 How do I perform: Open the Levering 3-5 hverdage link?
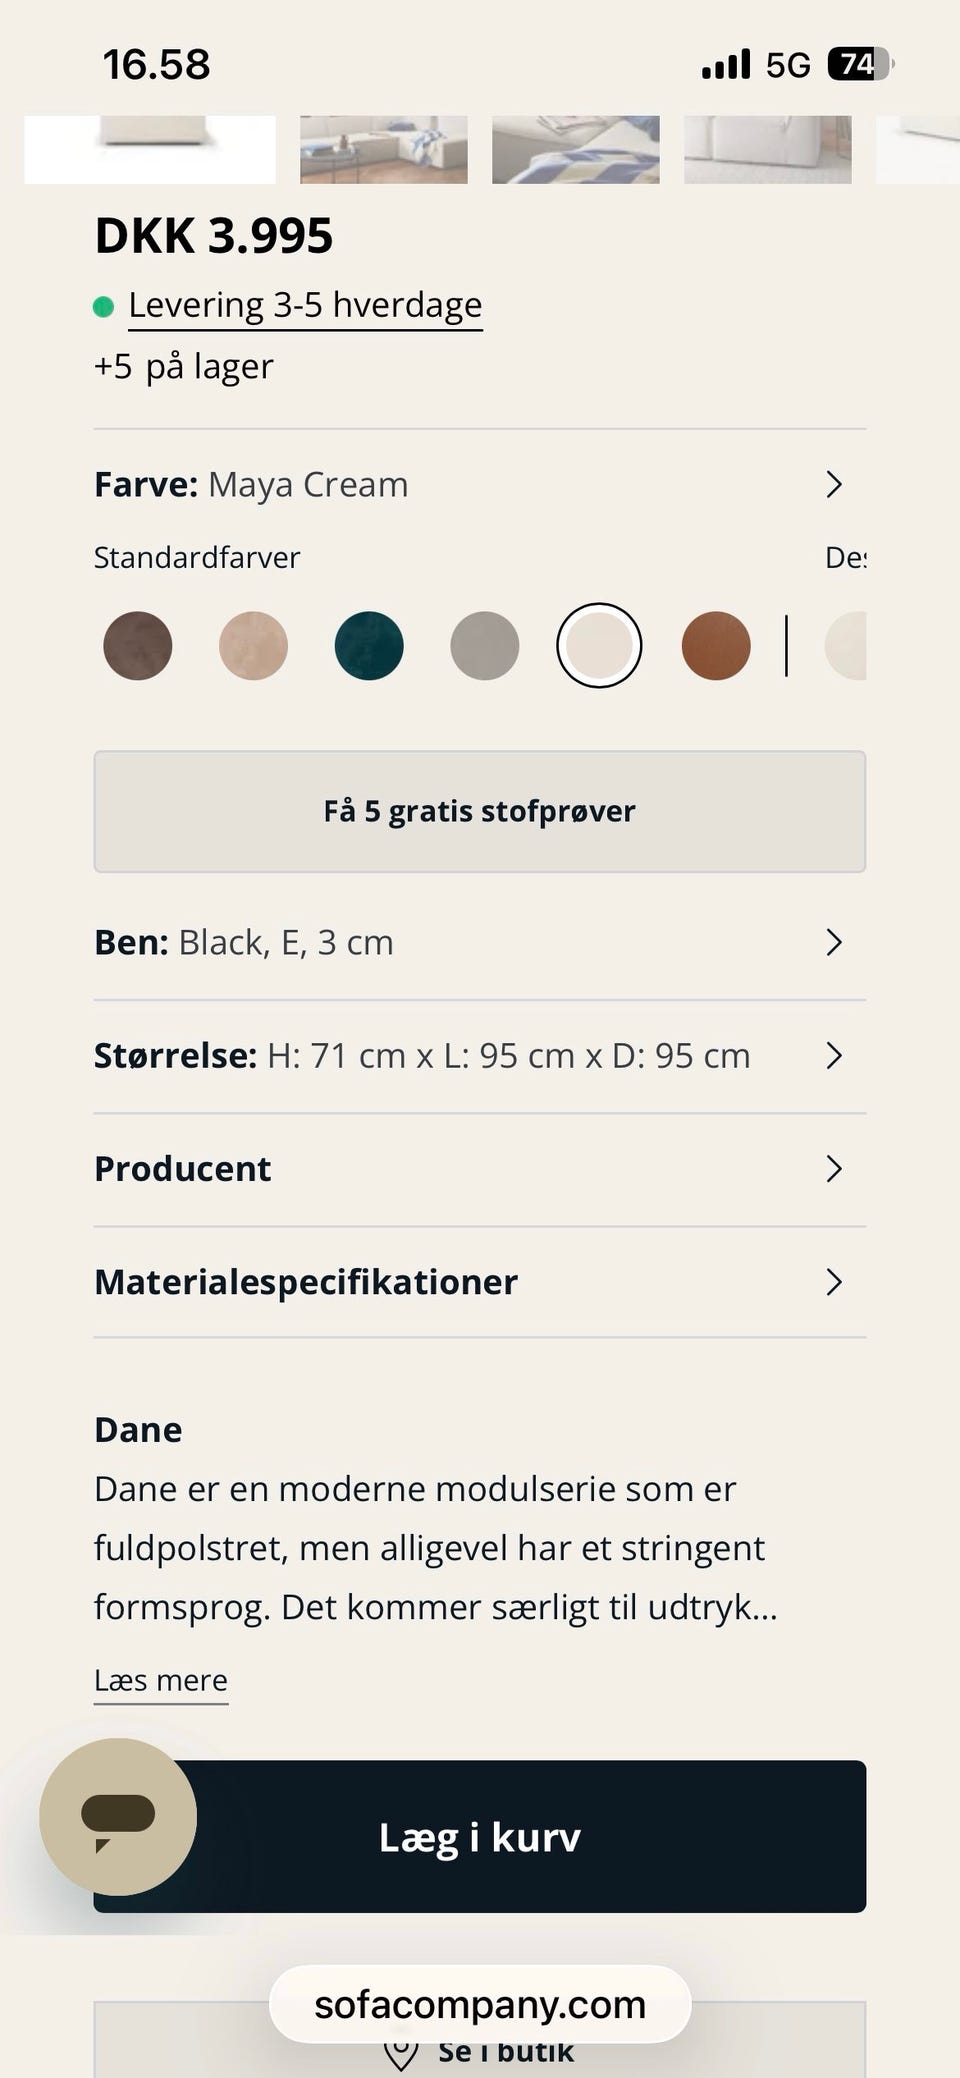click(x=305, y=305)
